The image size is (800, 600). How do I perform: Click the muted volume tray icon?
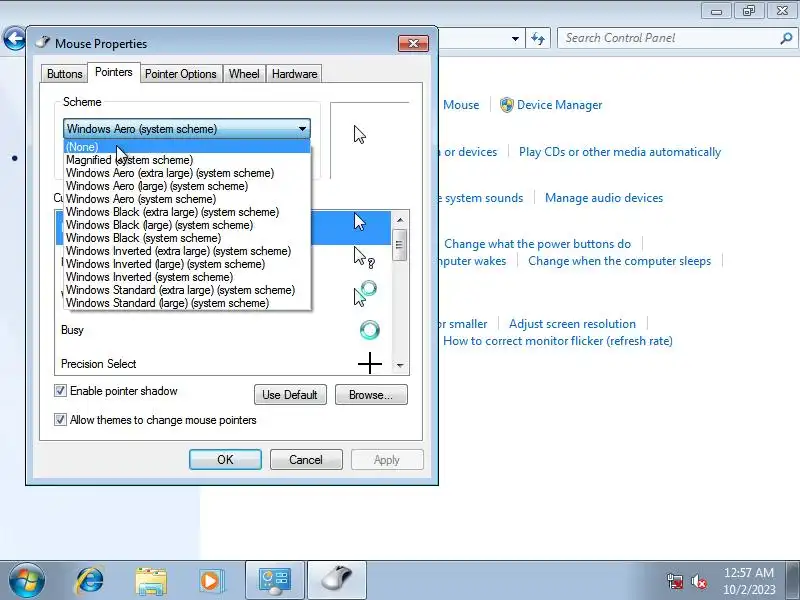tap(698, 581)
